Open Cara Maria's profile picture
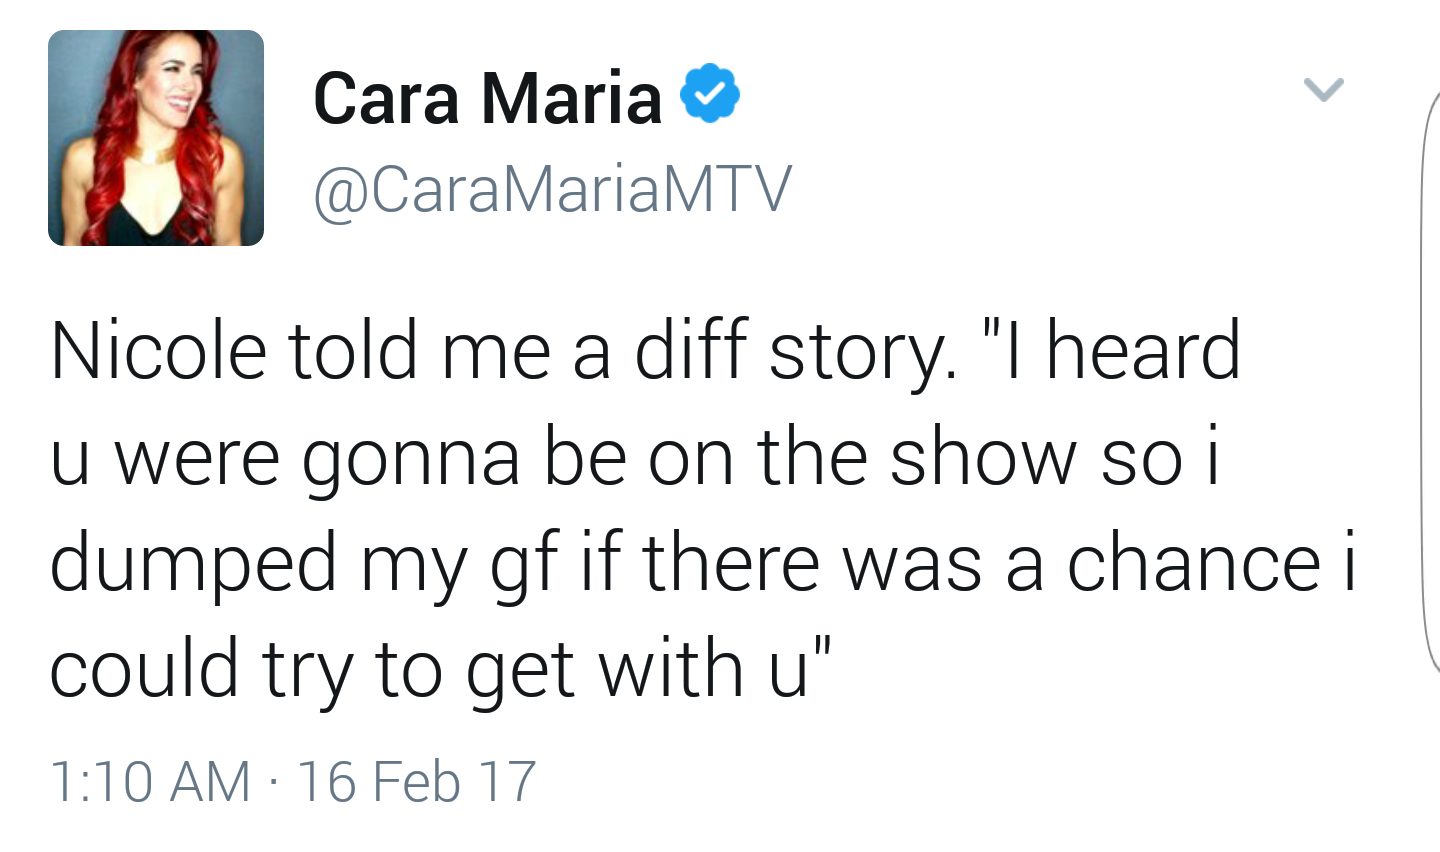This screenshot has height=852, width=1440. pyautogui.click(x=156, y=138)
